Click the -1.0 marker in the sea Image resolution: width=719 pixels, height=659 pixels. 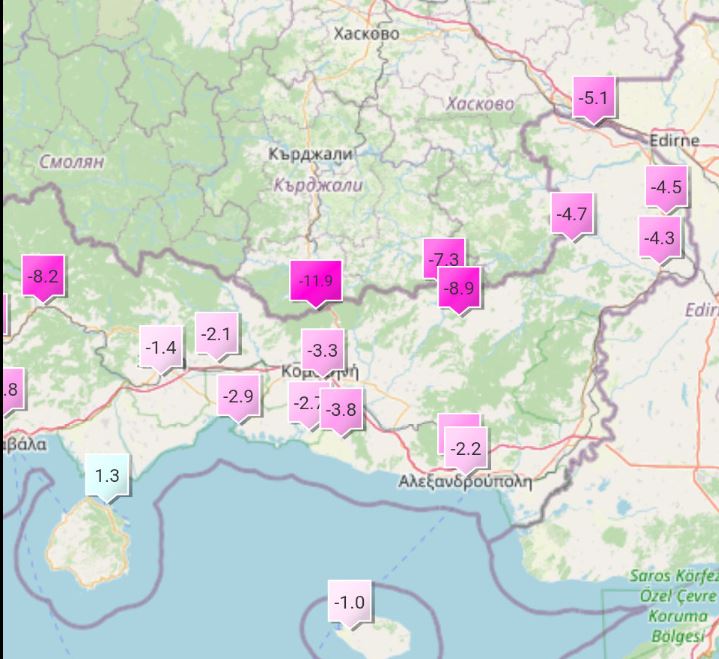click(350, 602)
